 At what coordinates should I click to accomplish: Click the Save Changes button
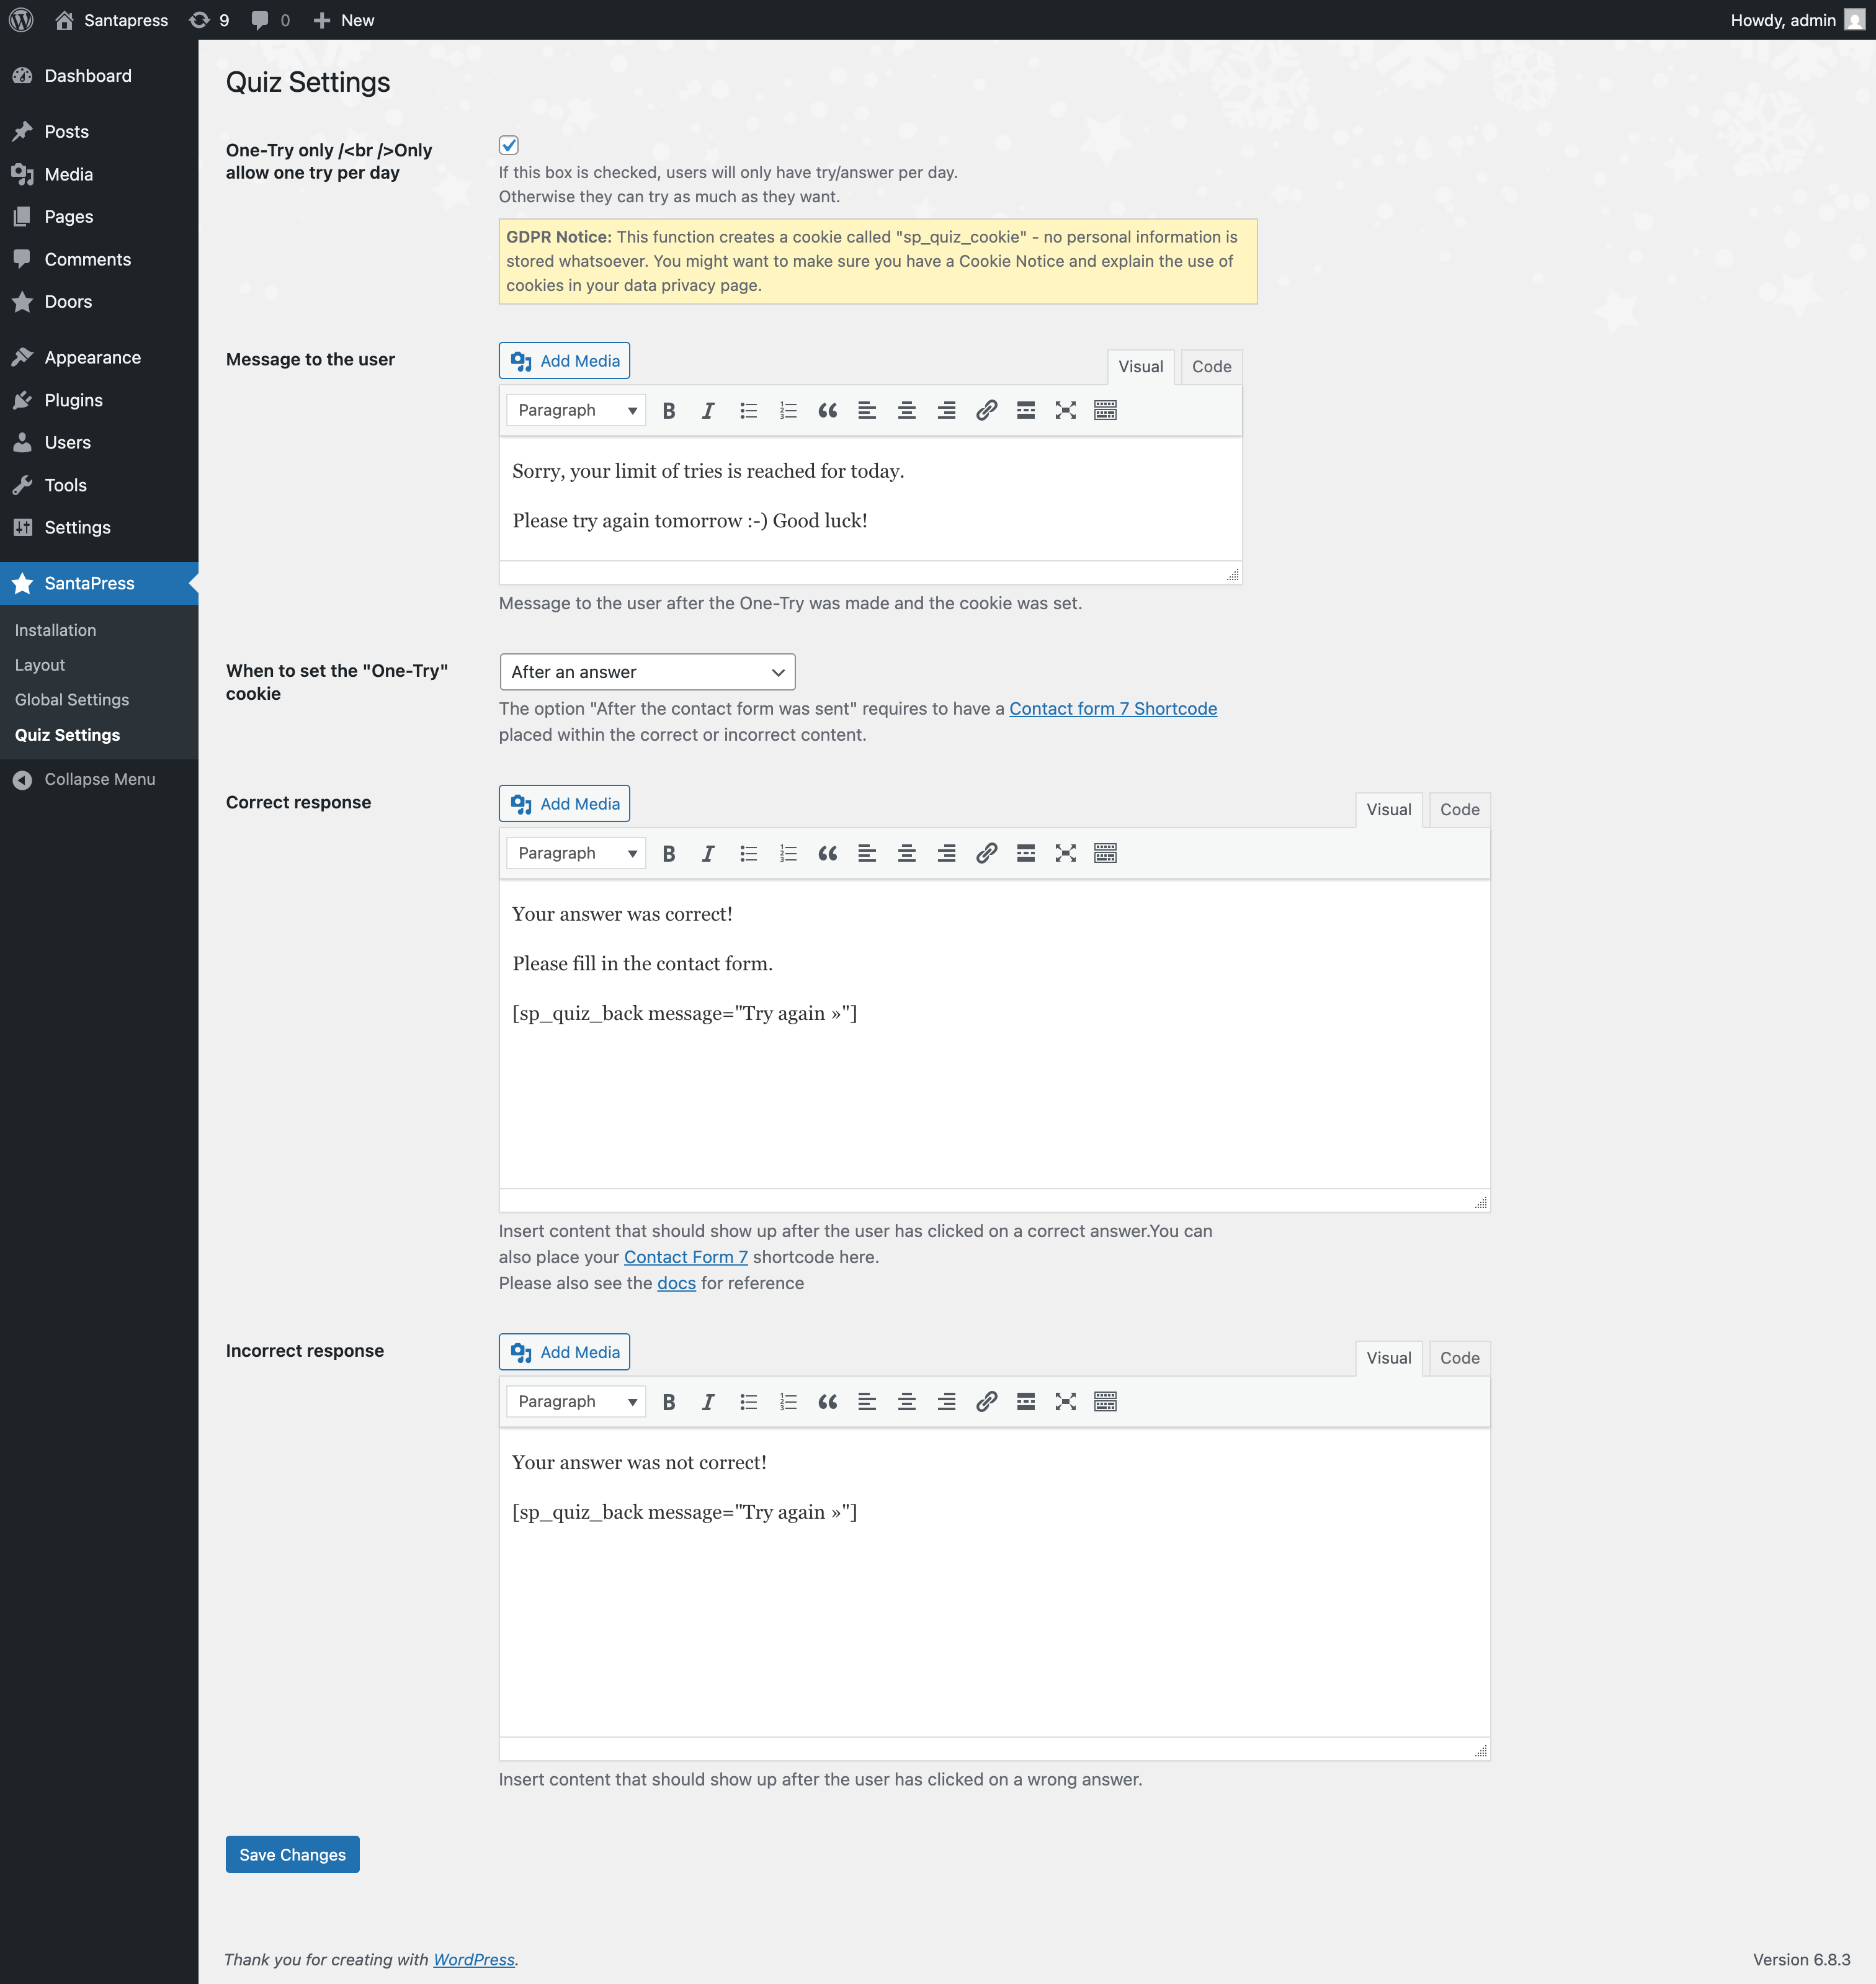coord(292,1855)
